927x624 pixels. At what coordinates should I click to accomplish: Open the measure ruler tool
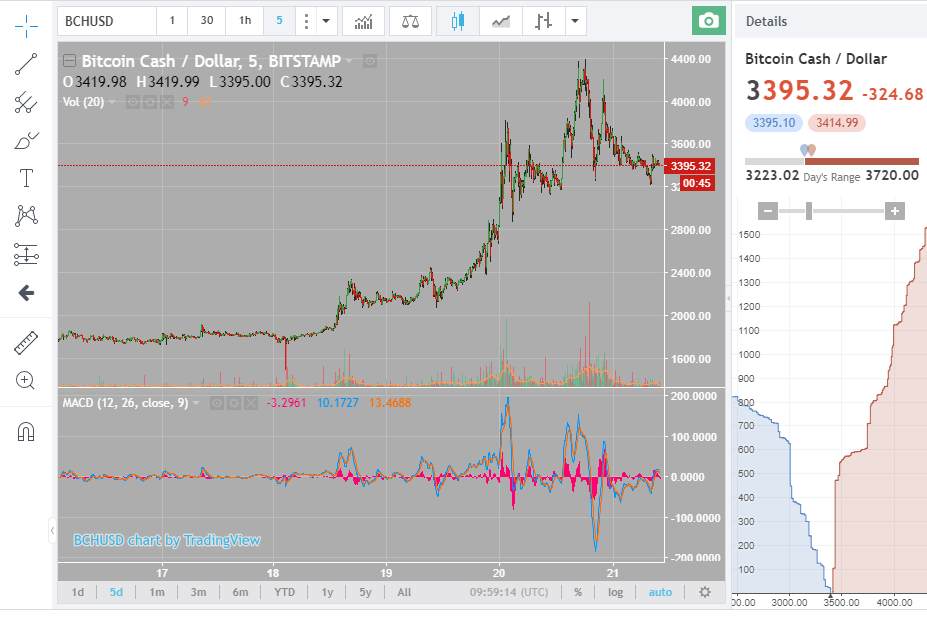(x=27, y=341)
